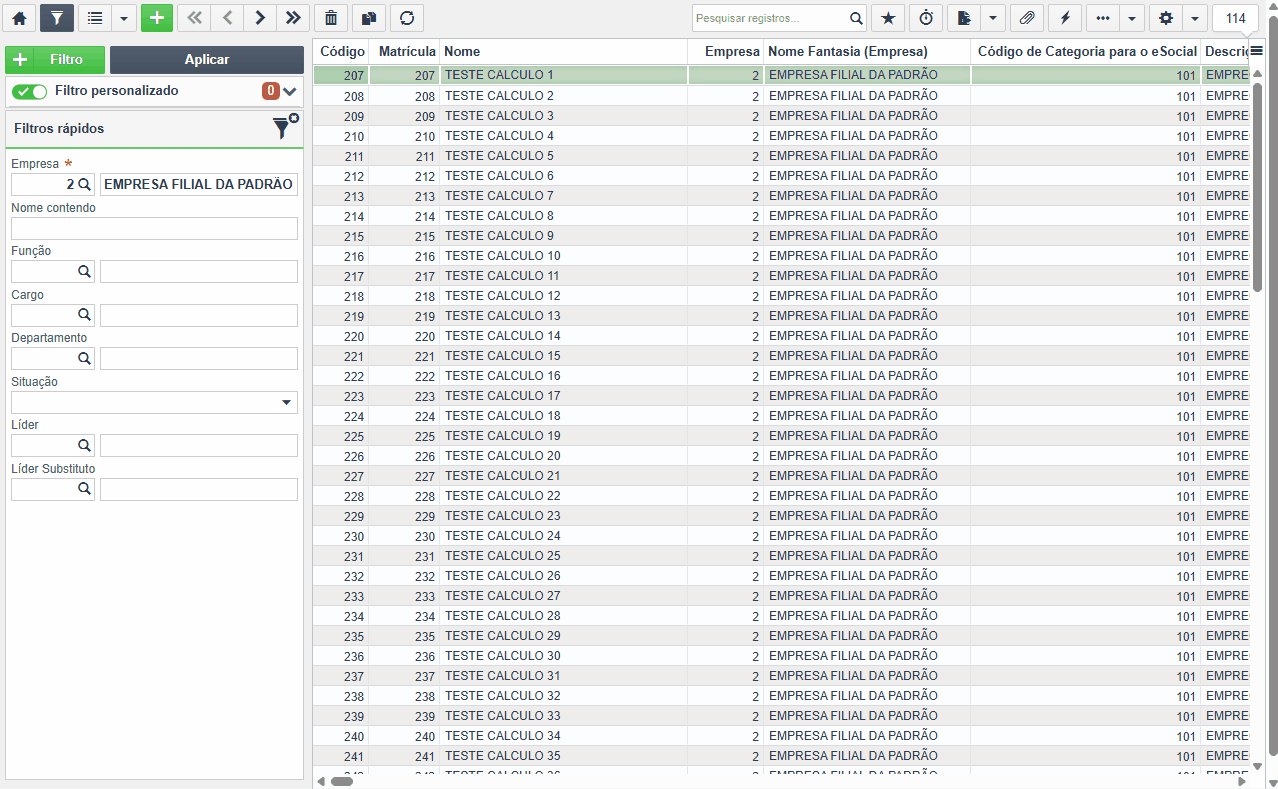
Task: Jump to the last record
Action: [293, 18]
